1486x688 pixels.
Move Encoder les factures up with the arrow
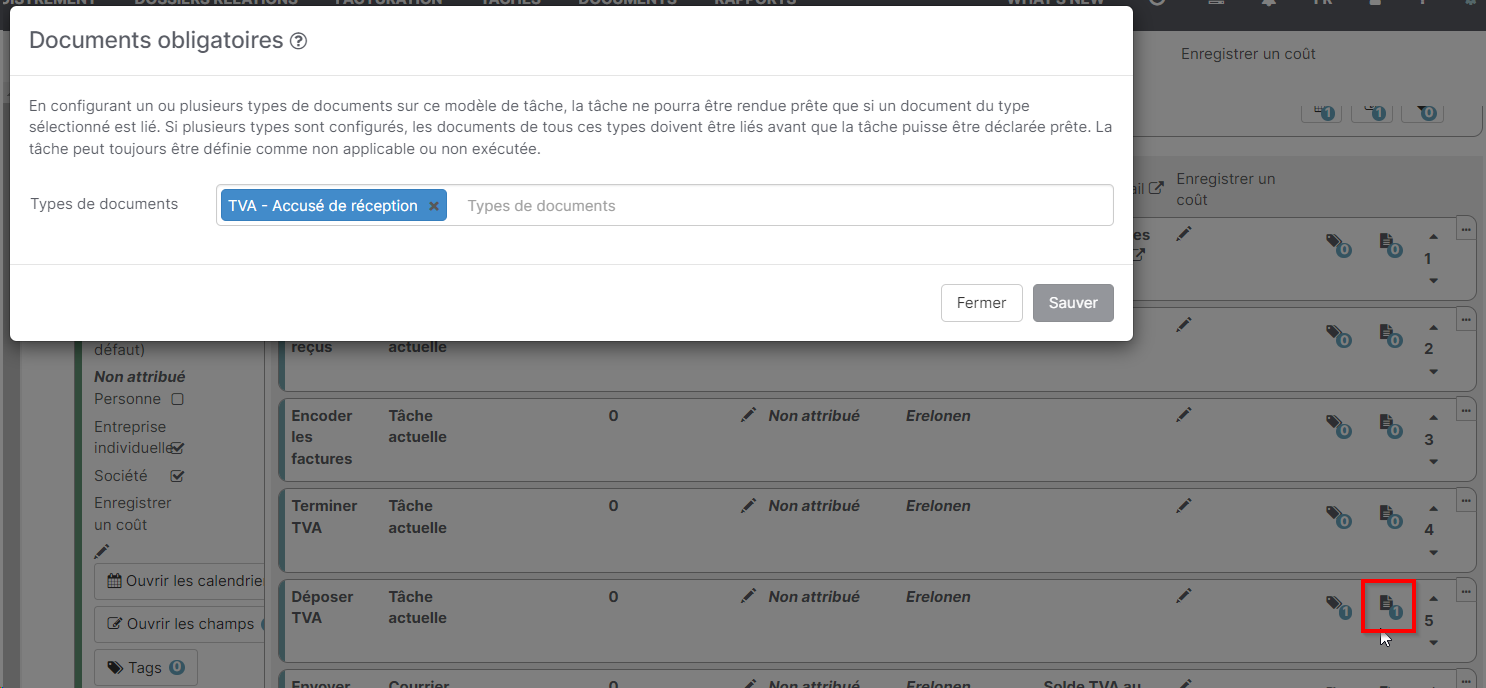[1433, 416]
